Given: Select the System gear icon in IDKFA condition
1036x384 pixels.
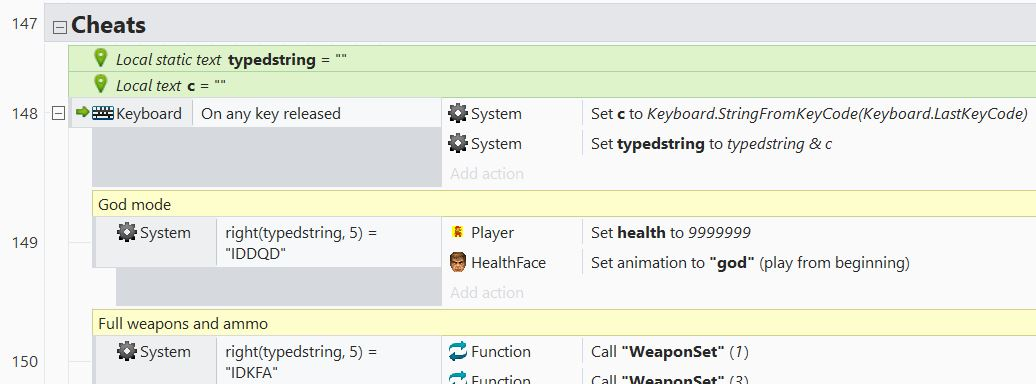Looking at the screenshot, I should point(126,351).
